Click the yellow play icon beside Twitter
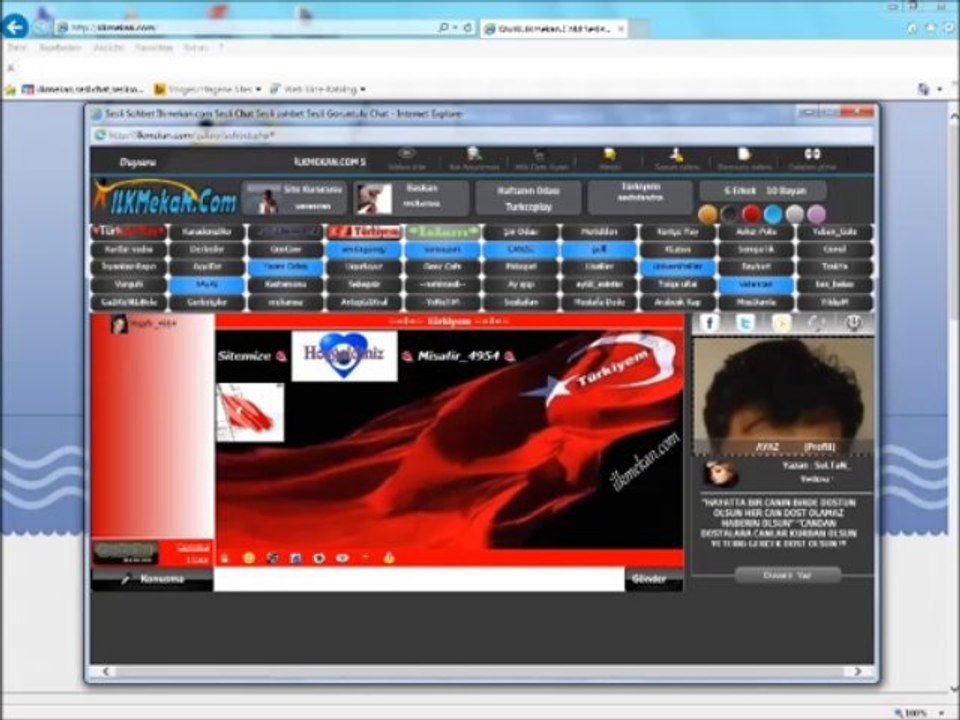The height and width of the screenshot is (720, 960). pyautogui.click(x=782, y=323)
